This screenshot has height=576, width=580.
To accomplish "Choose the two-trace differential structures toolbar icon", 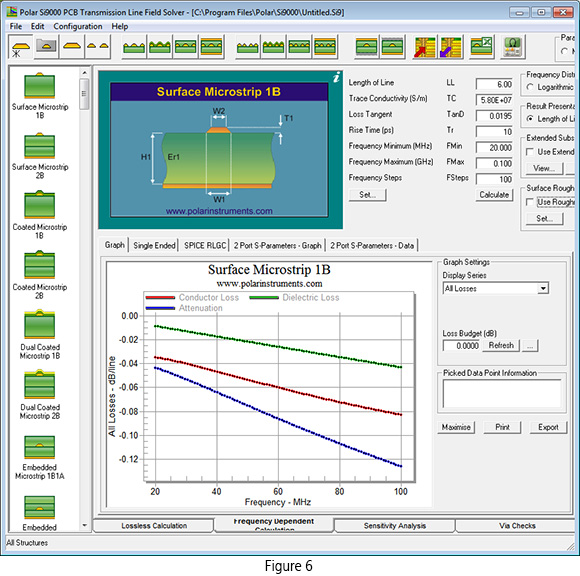I will pos(98,47).
